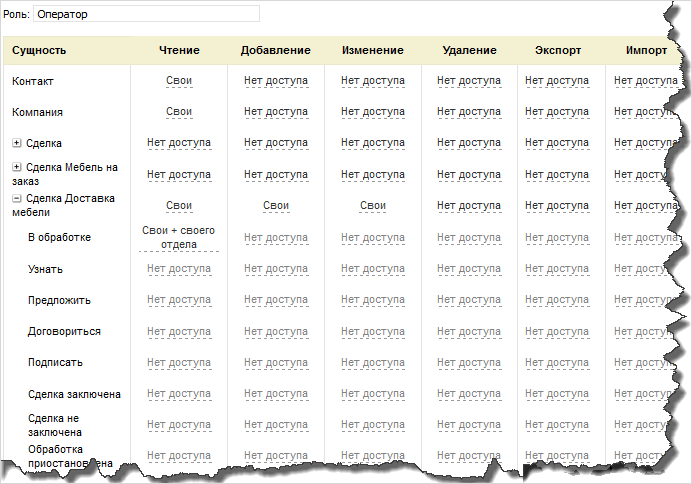Change Контакт read permission Свои
692x484 pixels.
tap(179, 81)
